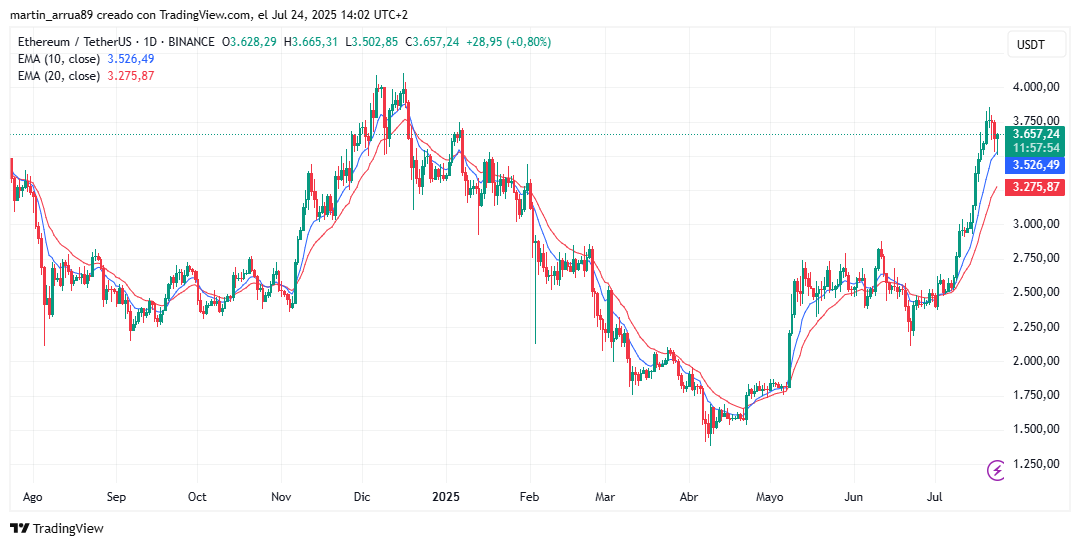Click the 2025 year marker on time axis
The image size is (1080, 546).
click(x=446, y=496)
